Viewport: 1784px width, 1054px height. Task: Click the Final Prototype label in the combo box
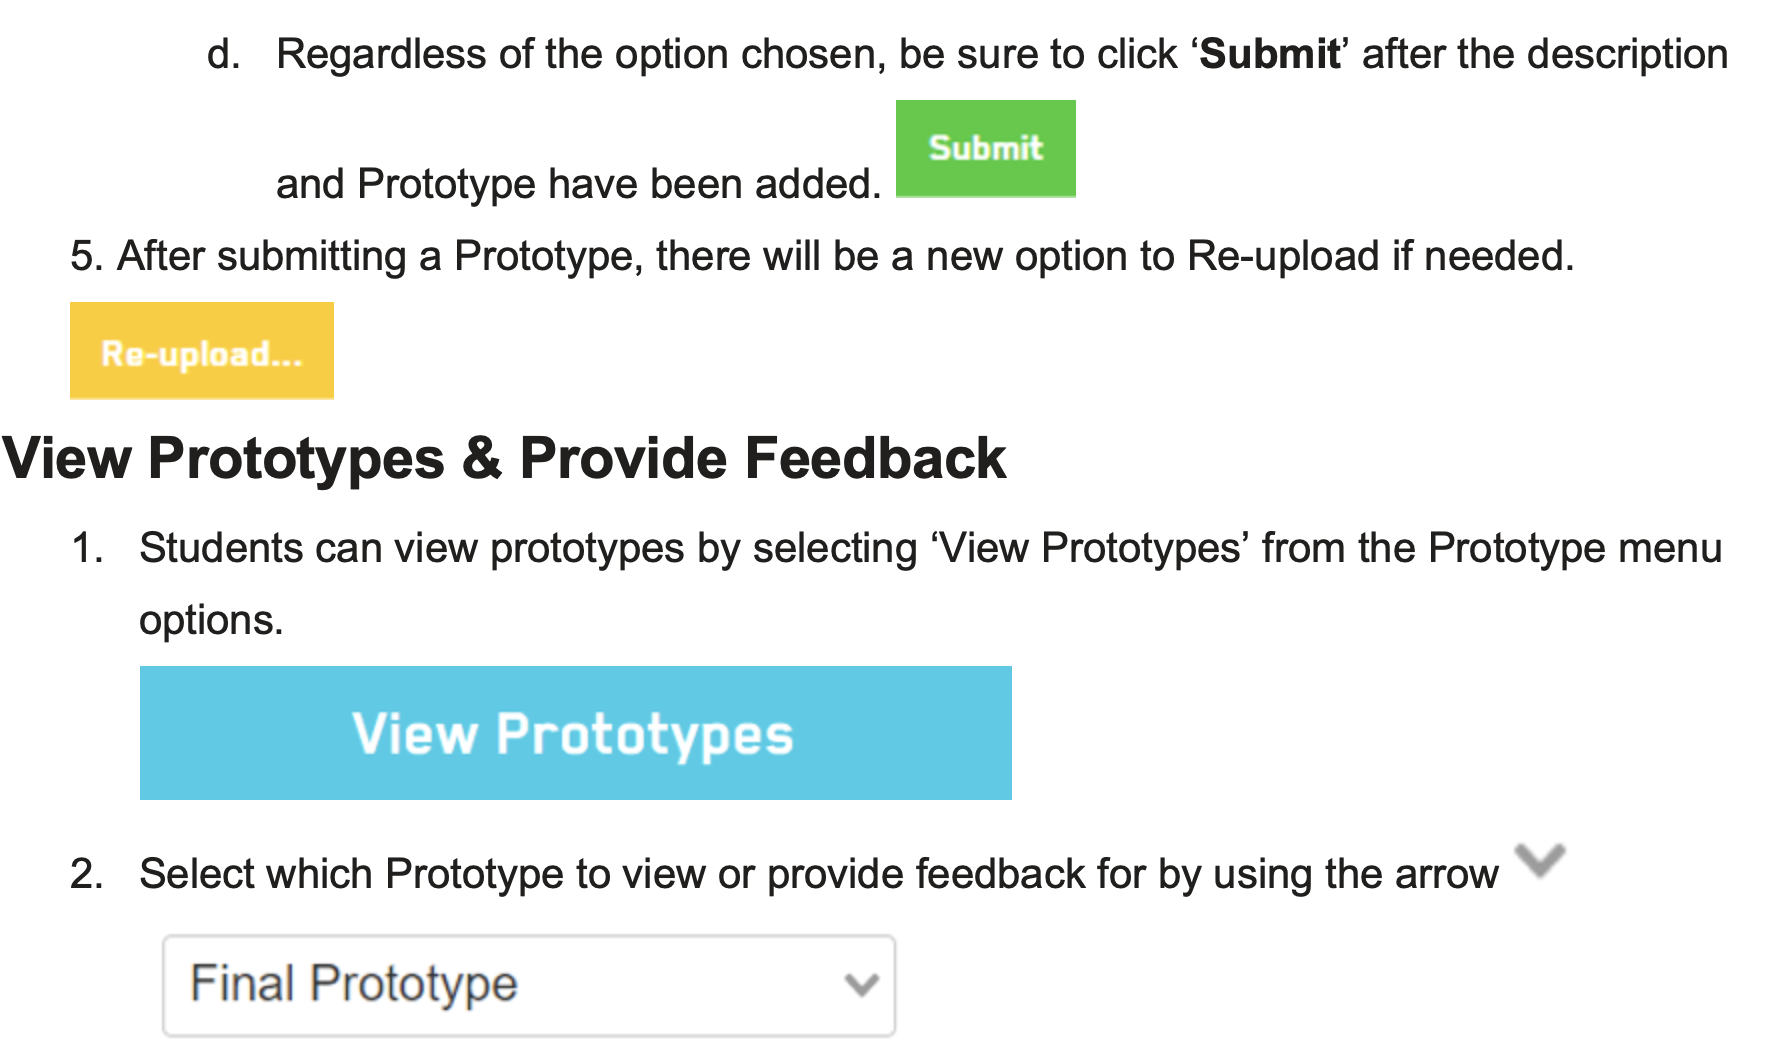coord(354,984)
